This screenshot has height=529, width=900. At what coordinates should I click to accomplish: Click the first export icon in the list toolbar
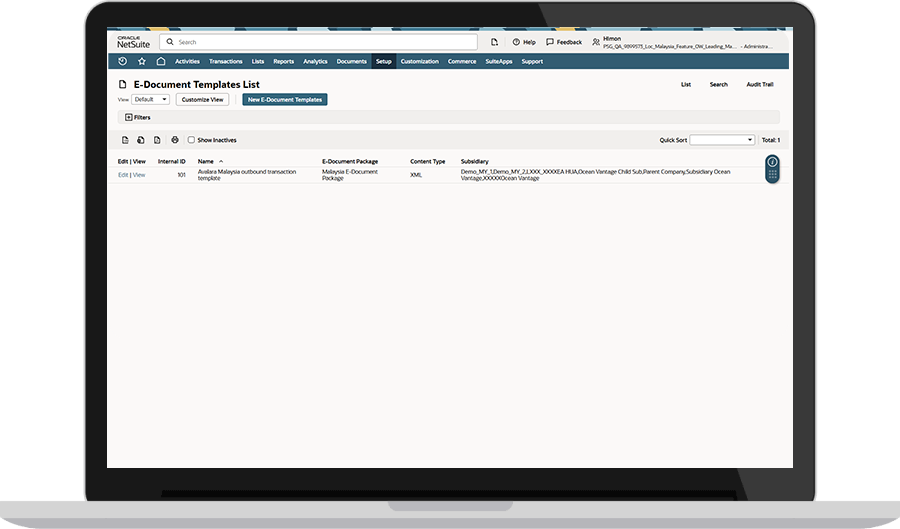pos(125,140)
